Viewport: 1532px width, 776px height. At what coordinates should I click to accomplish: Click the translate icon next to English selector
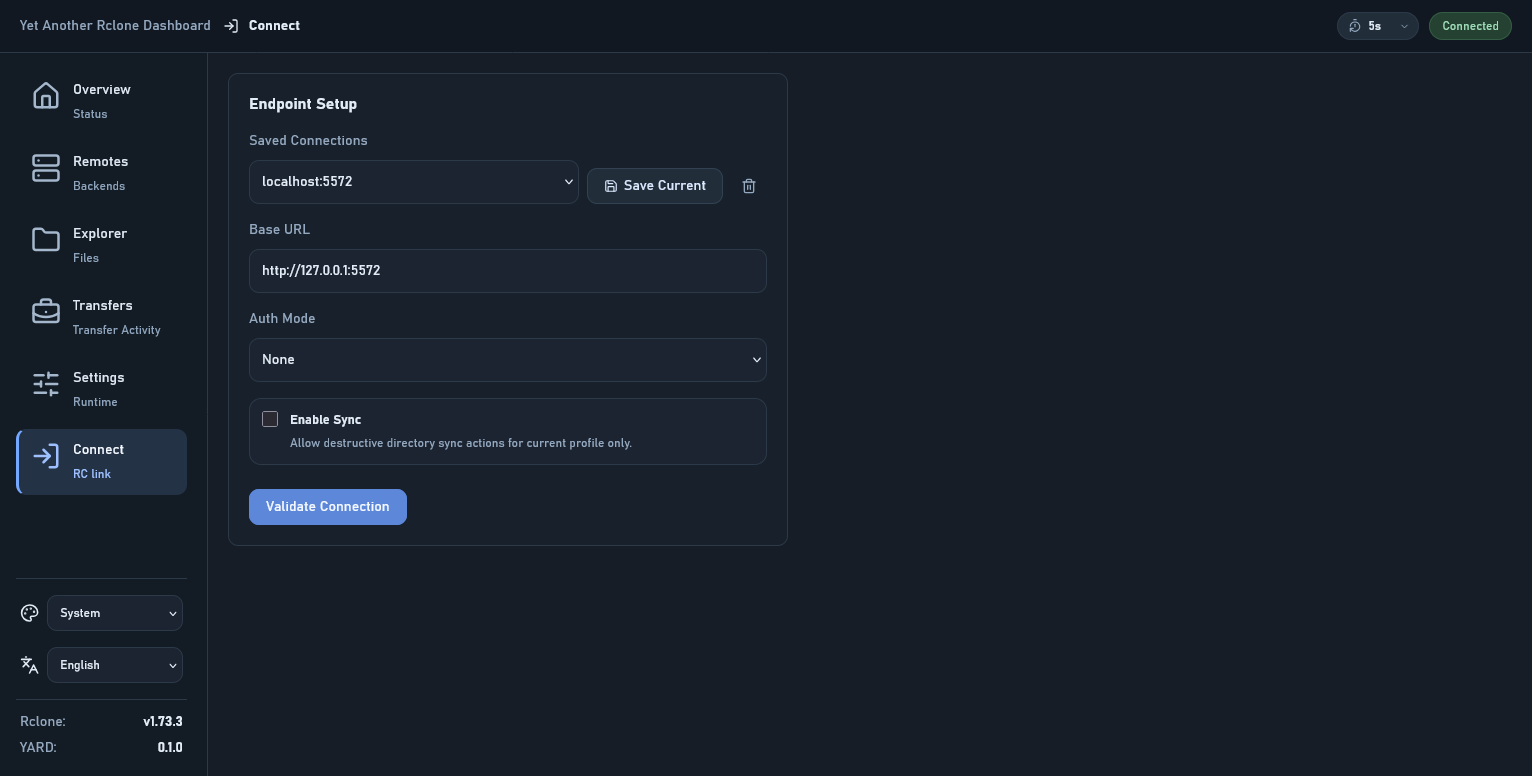coord(29,664)
